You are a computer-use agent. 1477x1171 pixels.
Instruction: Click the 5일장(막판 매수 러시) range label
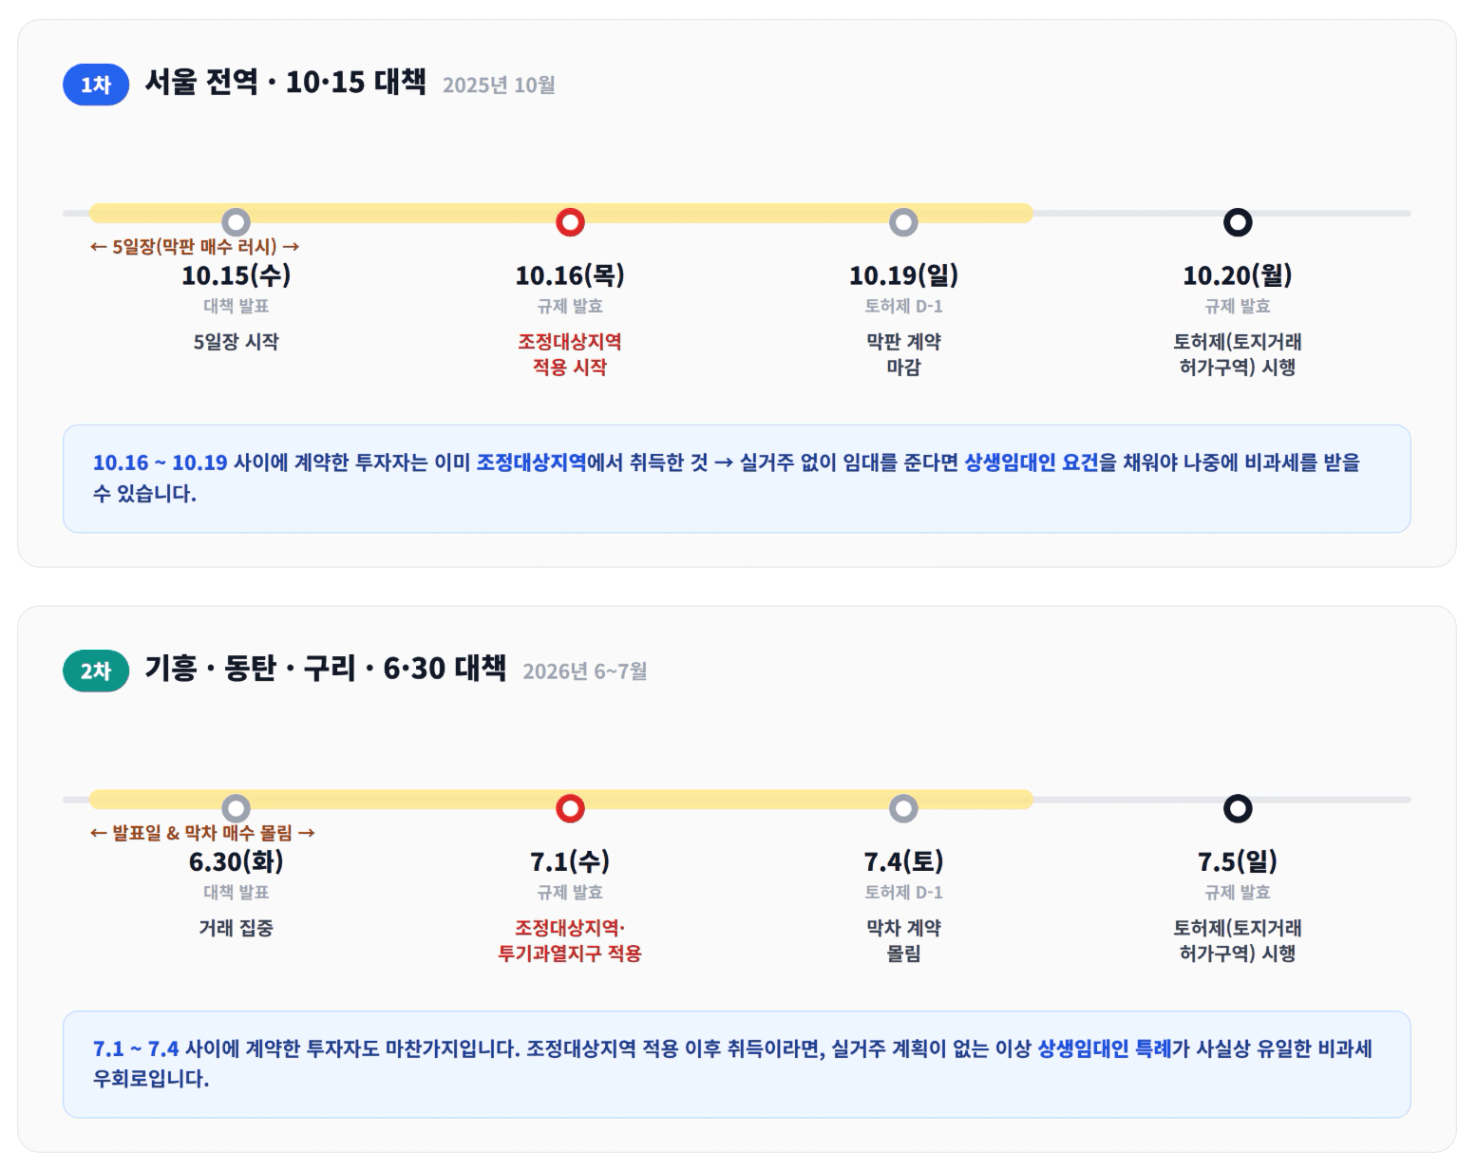point(195,246)
